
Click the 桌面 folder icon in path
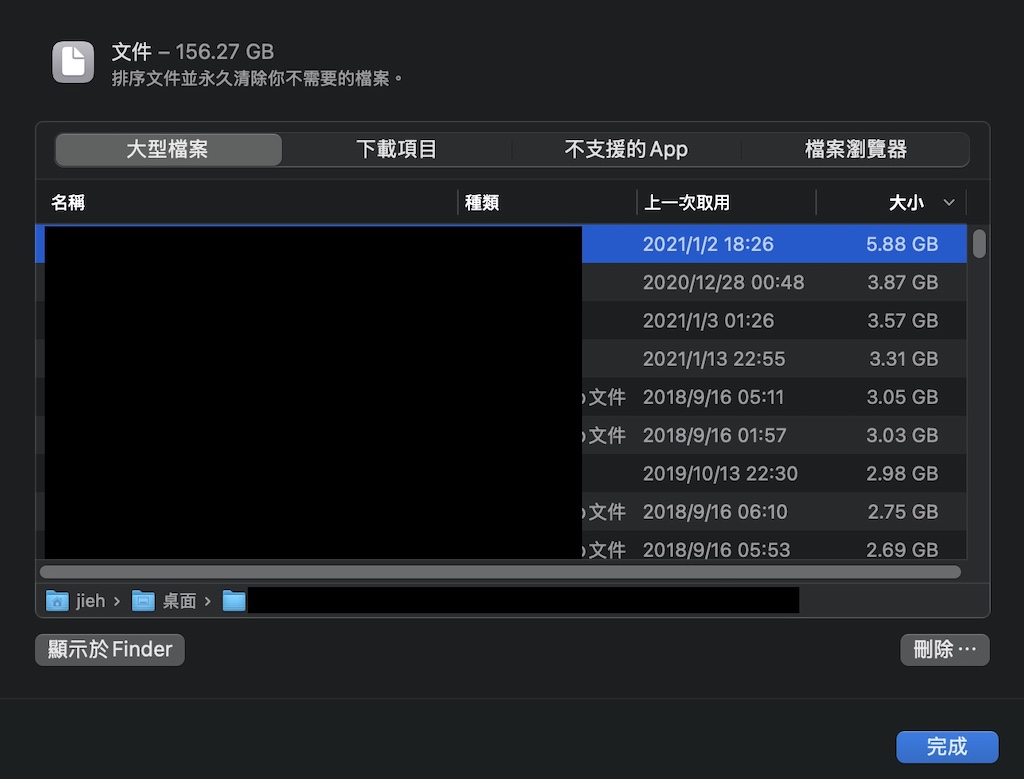coord(144,601)
